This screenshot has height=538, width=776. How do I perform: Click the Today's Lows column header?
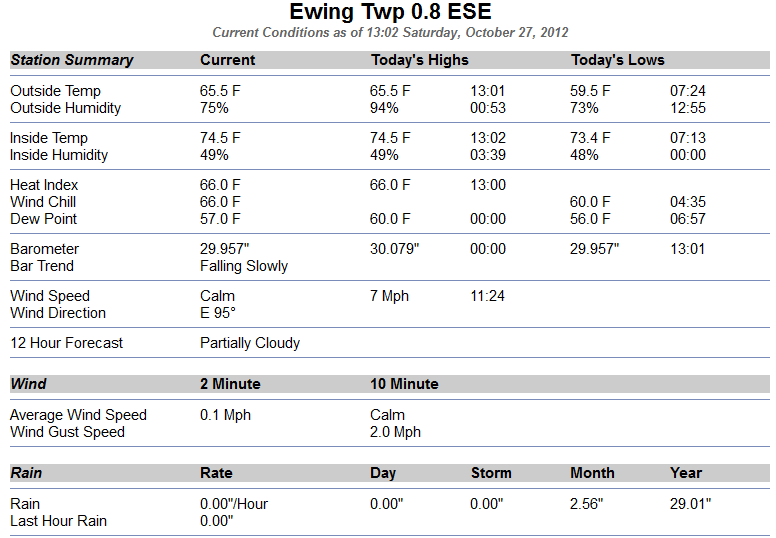618,60
